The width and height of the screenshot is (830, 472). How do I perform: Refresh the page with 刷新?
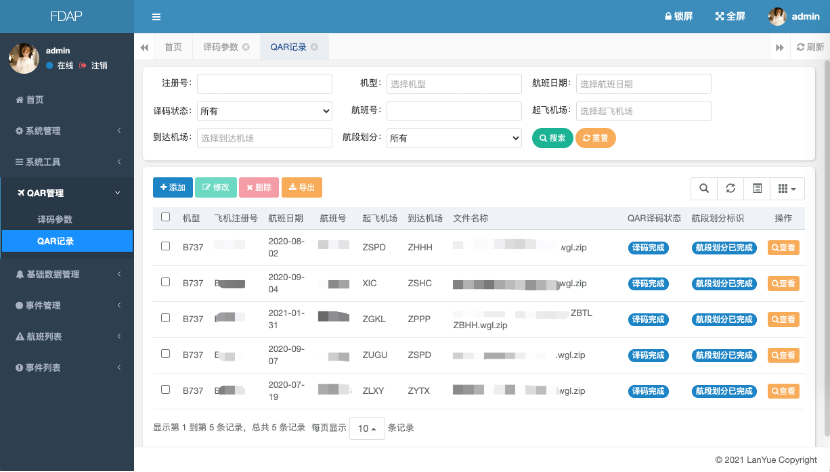(810, 47)
